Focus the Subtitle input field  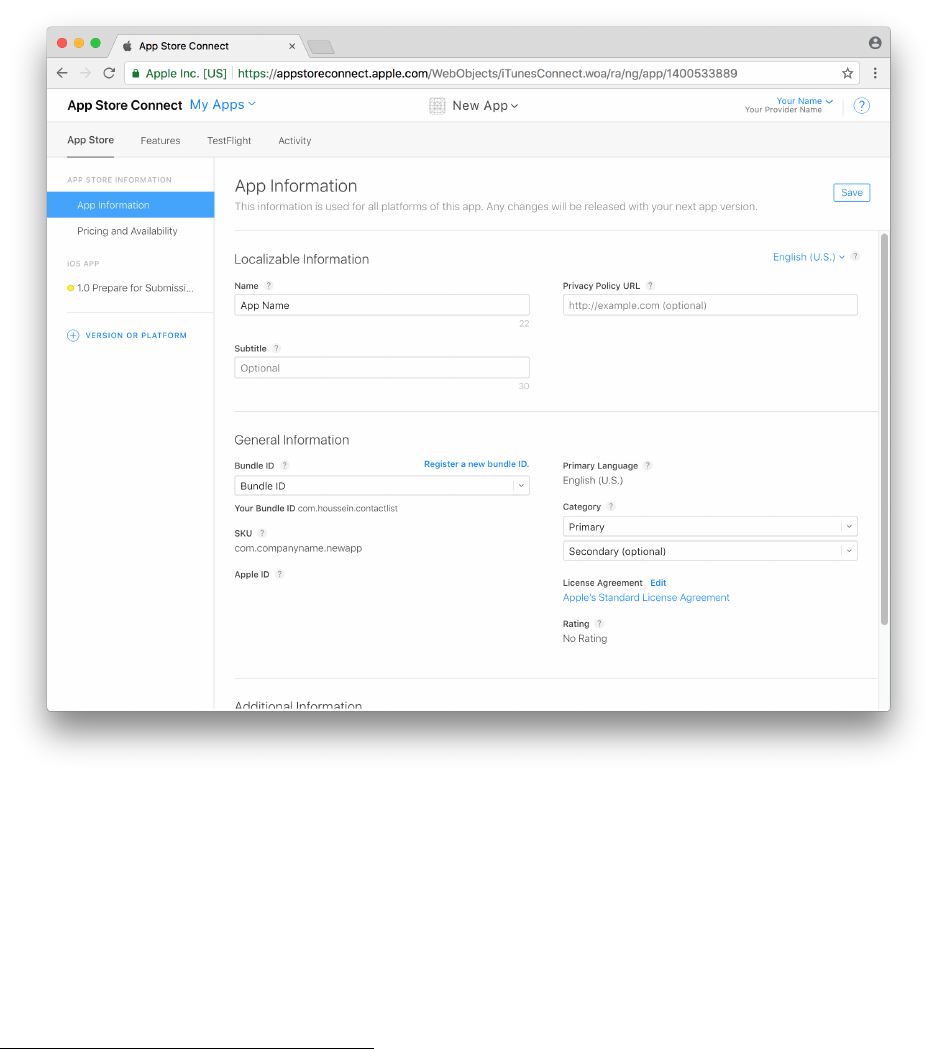coord(382,368)
